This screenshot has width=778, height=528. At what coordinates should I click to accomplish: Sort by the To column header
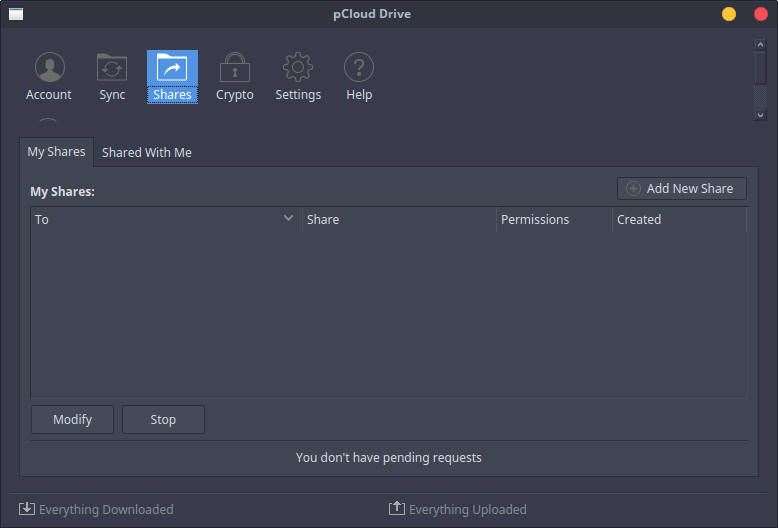[166, 219]
